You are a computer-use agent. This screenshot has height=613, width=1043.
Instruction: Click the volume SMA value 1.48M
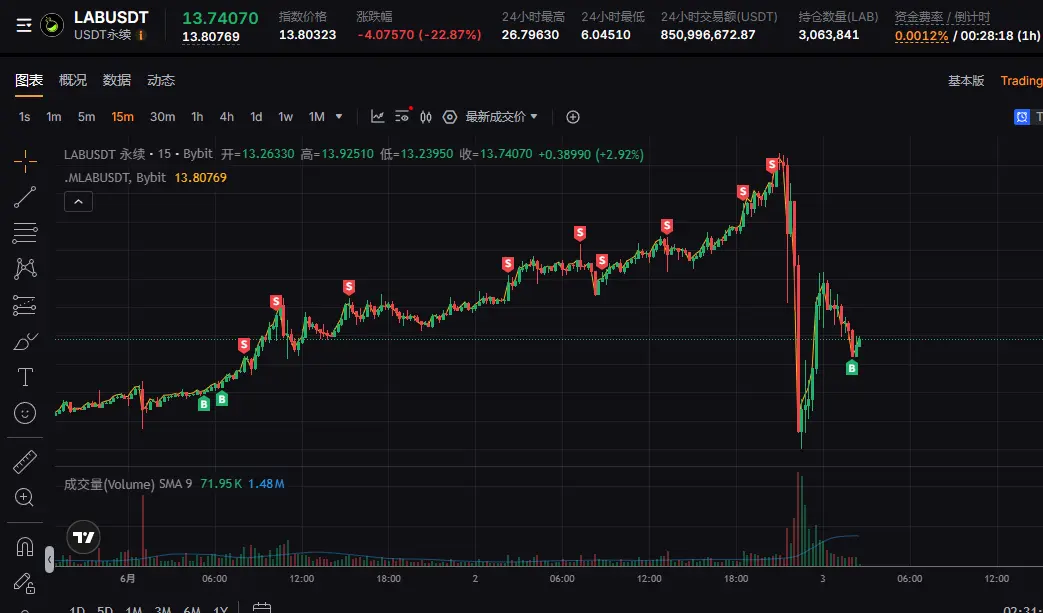pyautogui.click(x=266, y=484)
